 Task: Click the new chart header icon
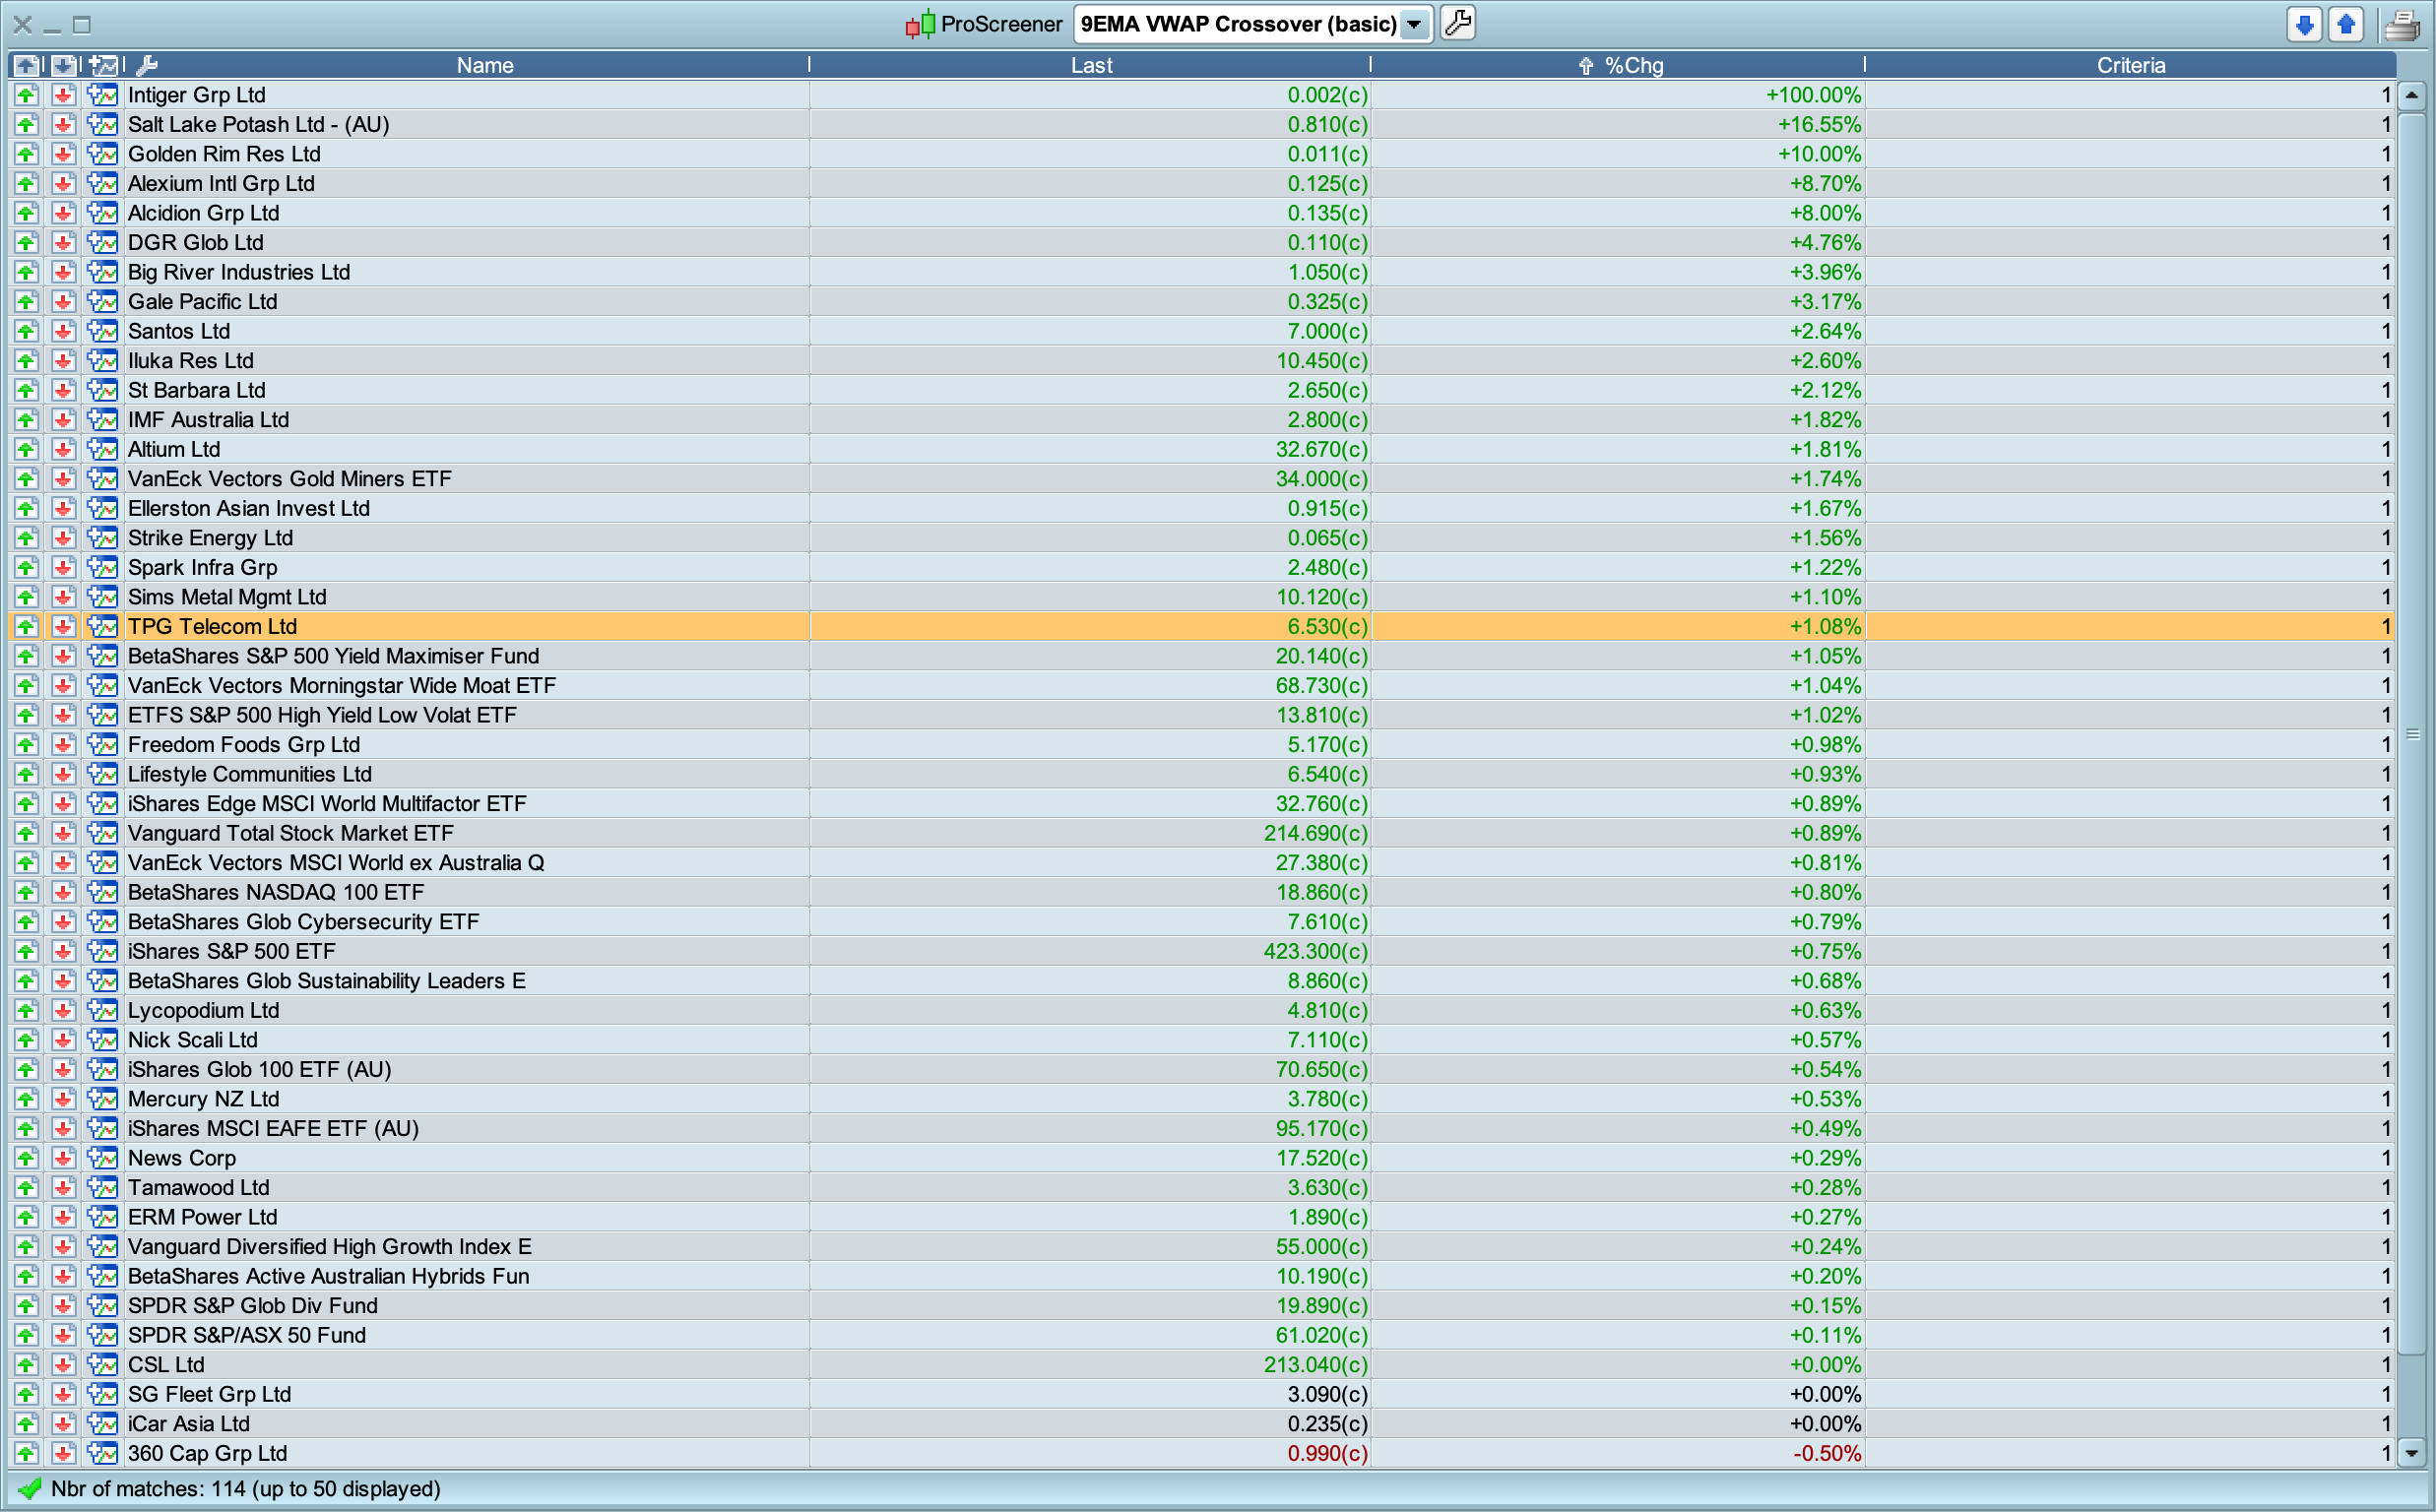102,66
